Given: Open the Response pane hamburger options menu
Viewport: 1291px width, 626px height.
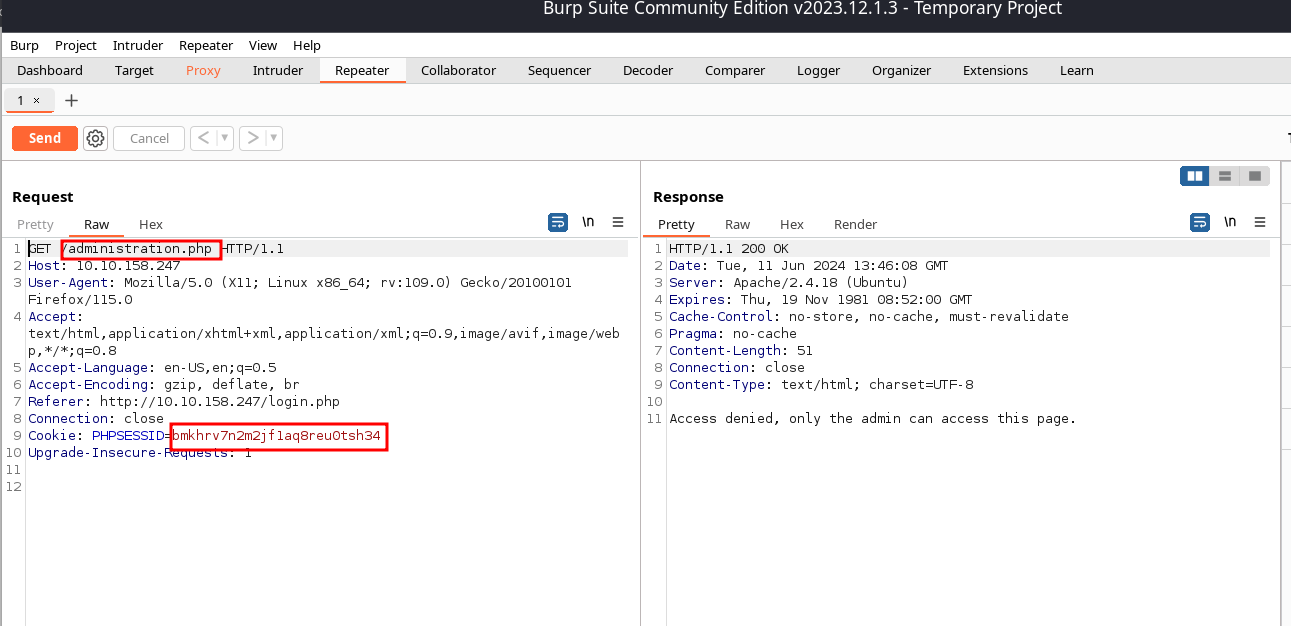Looking at the screenshot, I should click(x=1260, y=222).
